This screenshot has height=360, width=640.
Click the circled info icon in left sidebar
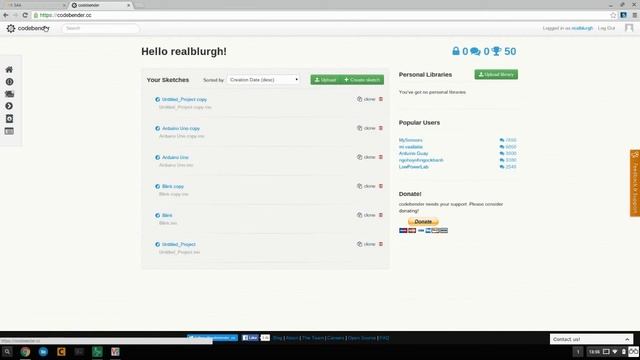pyautogui.click(x=9, y=82)
